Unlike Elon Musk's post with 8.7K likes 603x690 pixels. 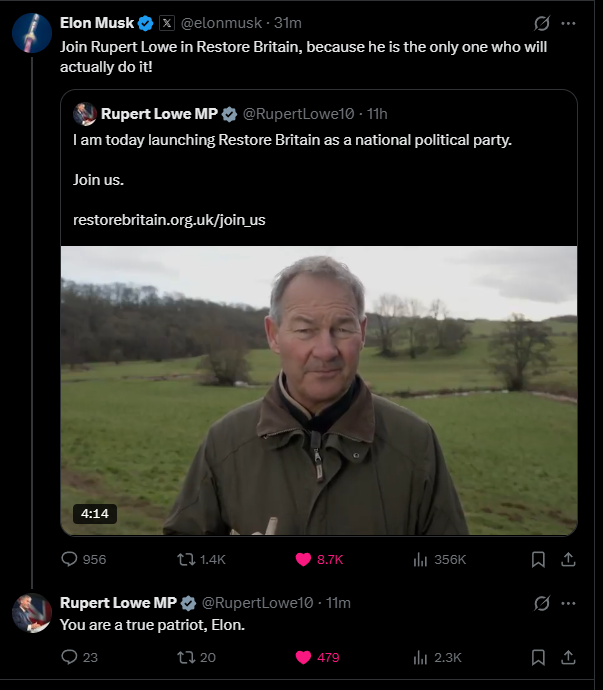coord(303,560)
